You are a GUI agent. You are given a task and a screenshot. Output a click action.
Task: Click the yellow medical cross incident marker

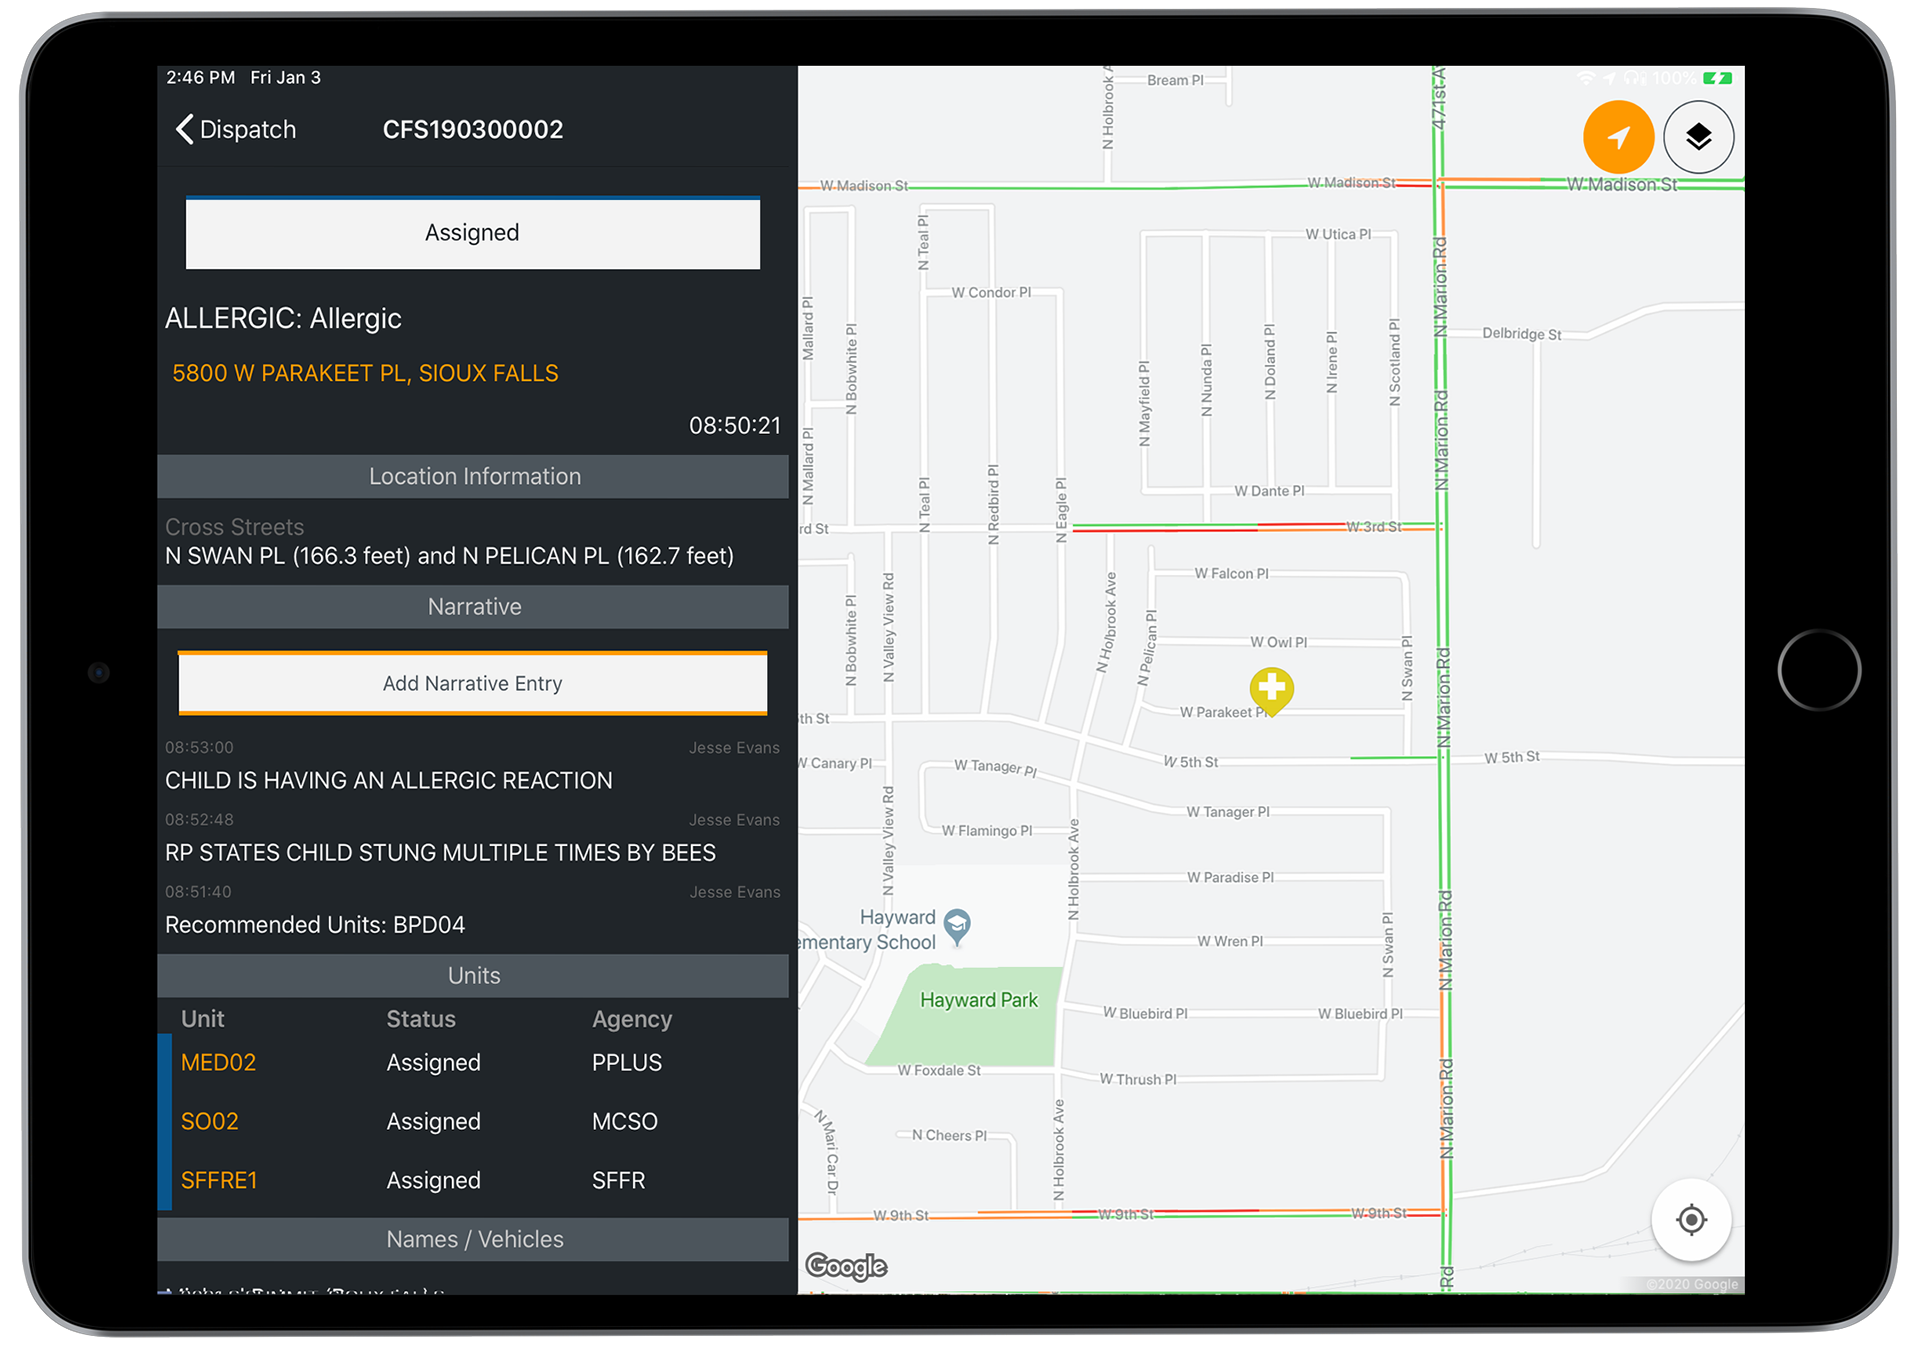tap(1271, 689)
